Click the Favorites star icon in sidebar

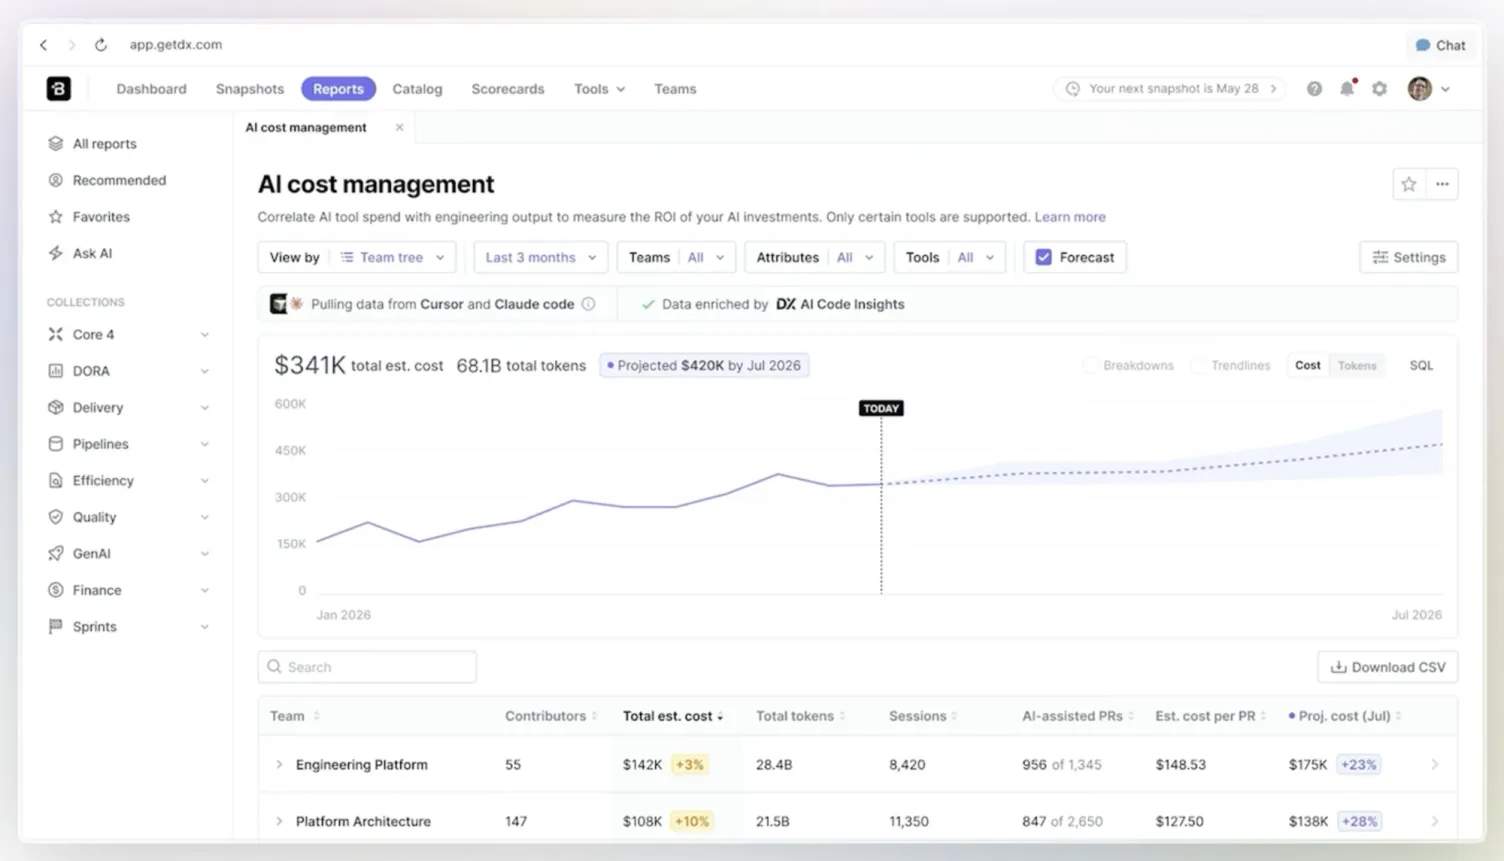click(56, 217)
